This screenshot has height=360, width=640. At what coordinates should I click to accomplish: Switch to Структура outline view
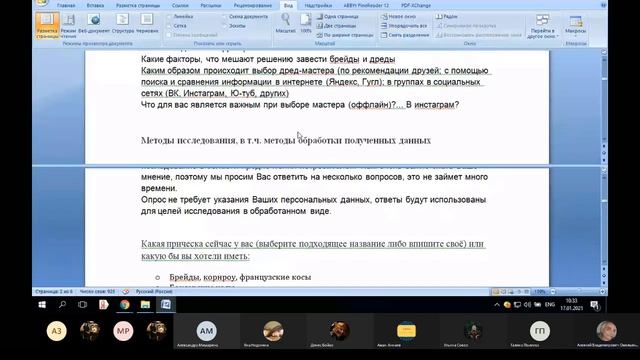122,24
